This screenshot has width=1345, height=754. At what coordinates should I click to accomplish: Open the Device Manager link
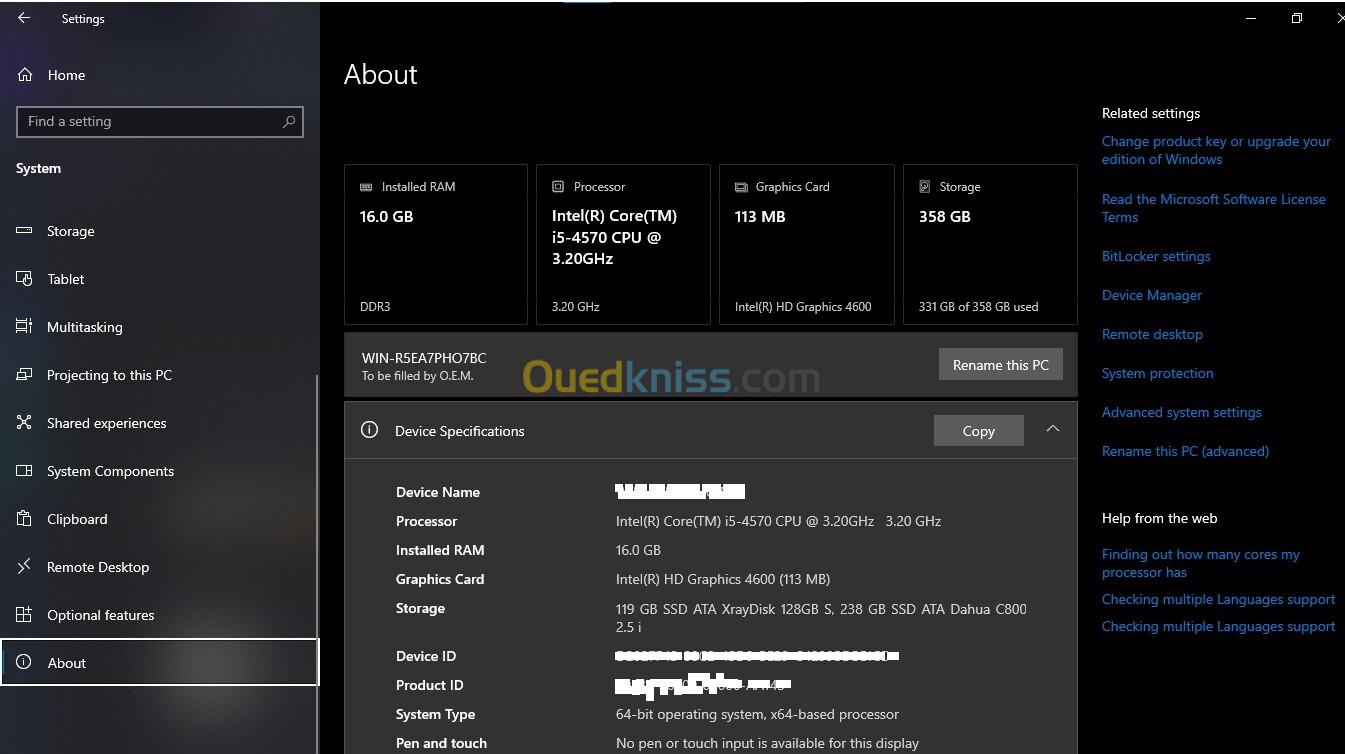click(x=1151, y=295)
